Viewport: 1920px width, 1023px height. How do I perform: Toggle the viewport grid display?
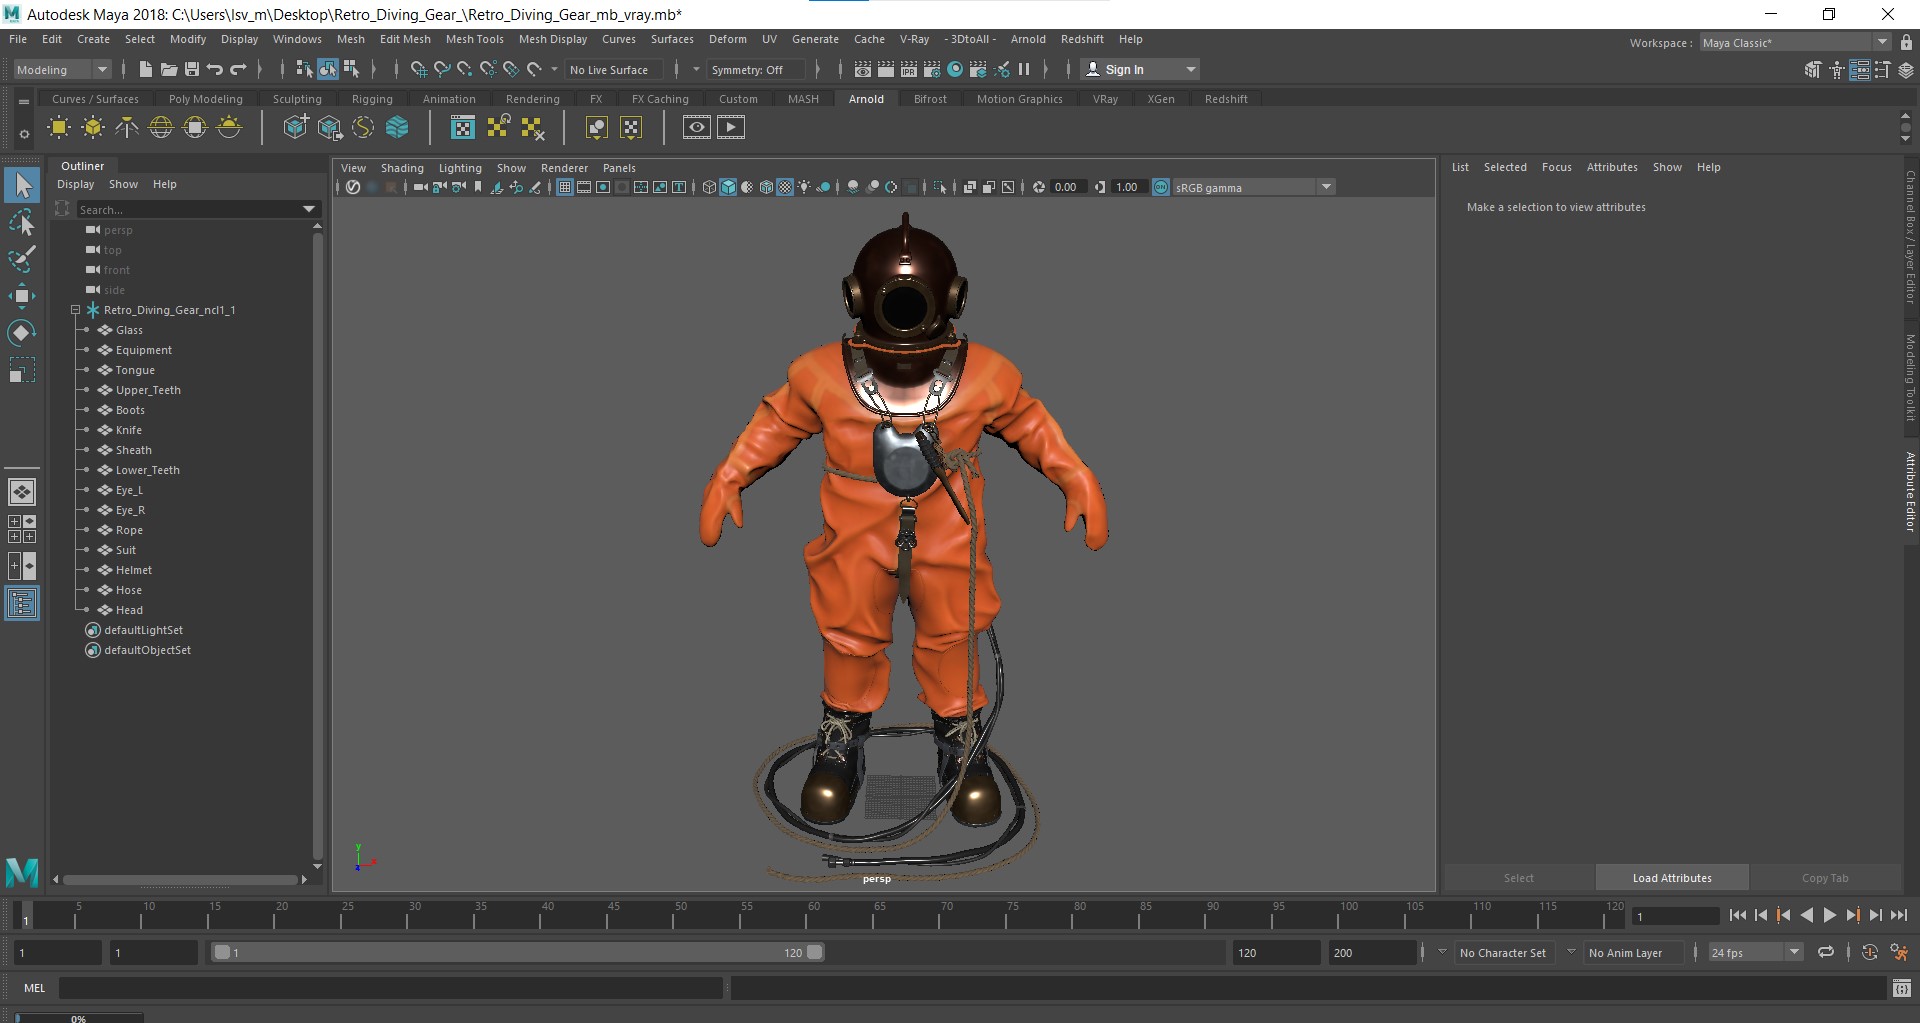565,187
